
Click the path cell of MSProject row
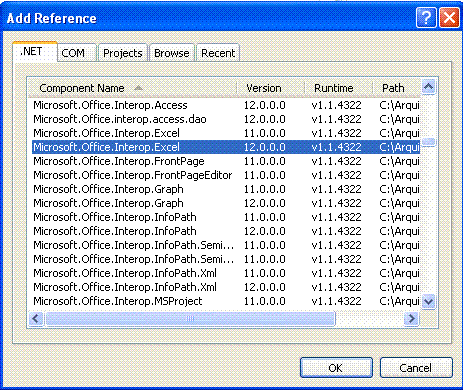click(x=399, y=301)
